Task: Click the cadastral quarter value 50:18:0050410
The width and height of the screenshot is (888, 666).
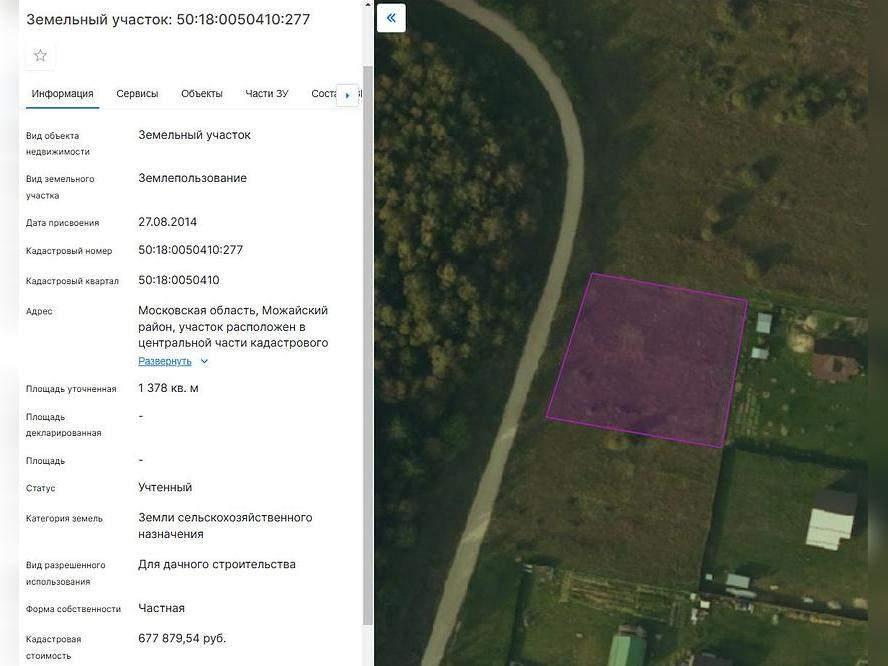Action: pos(178,280)
